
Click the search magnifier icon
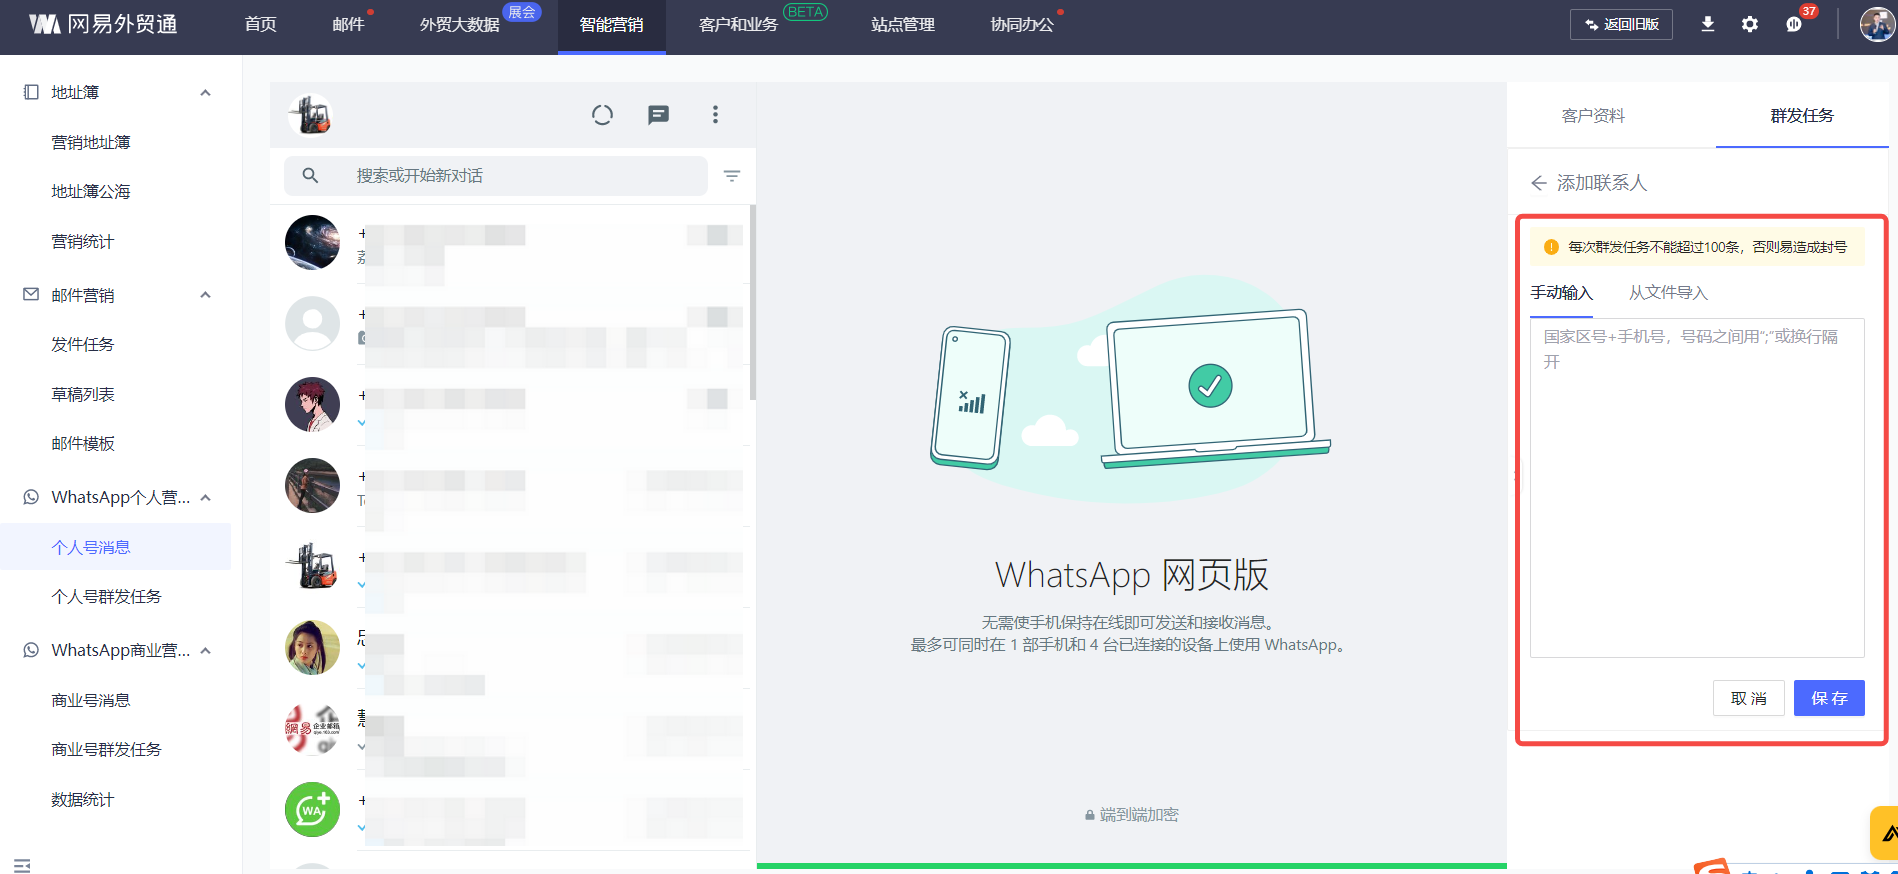click(x=310, y=175)
